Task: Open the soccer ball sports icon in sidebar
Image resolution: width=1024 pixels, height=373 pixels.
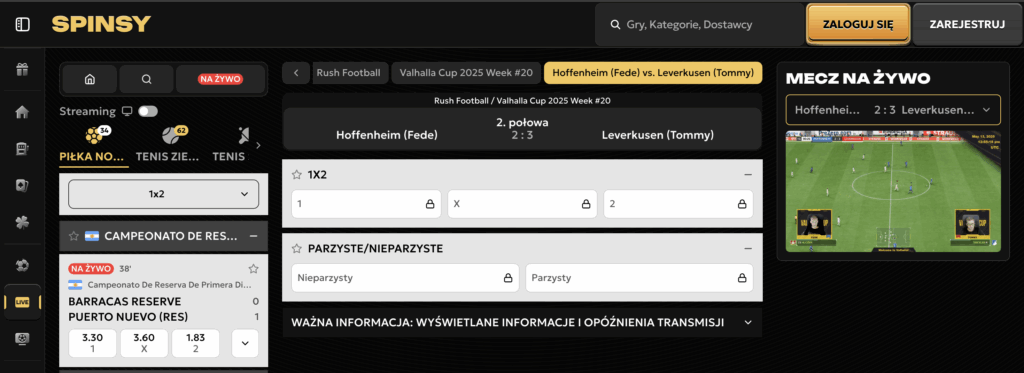Action: pos(22,265)
